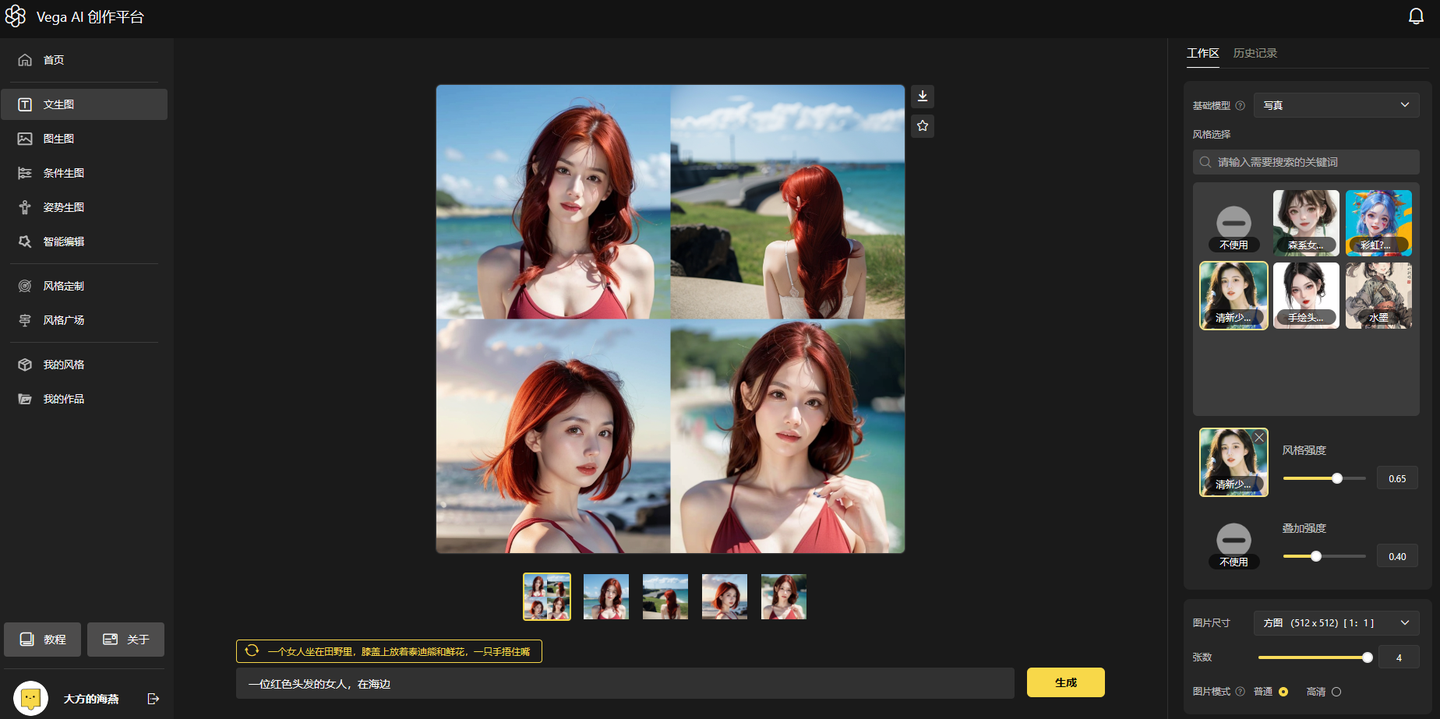Select the 手绘头 style thumbnail

coord(1306,295)
